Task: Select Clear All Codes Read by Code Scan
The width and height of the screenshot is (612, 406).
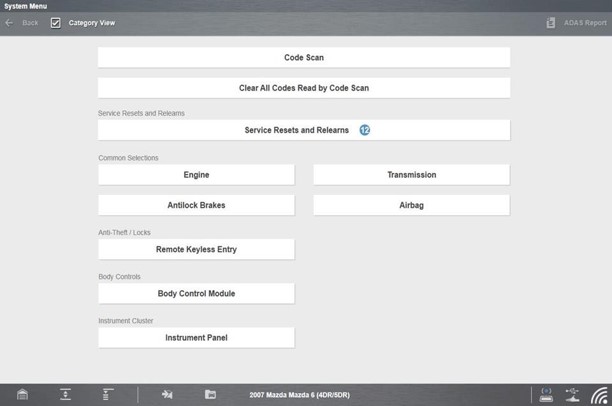Action: coord(304,88)
